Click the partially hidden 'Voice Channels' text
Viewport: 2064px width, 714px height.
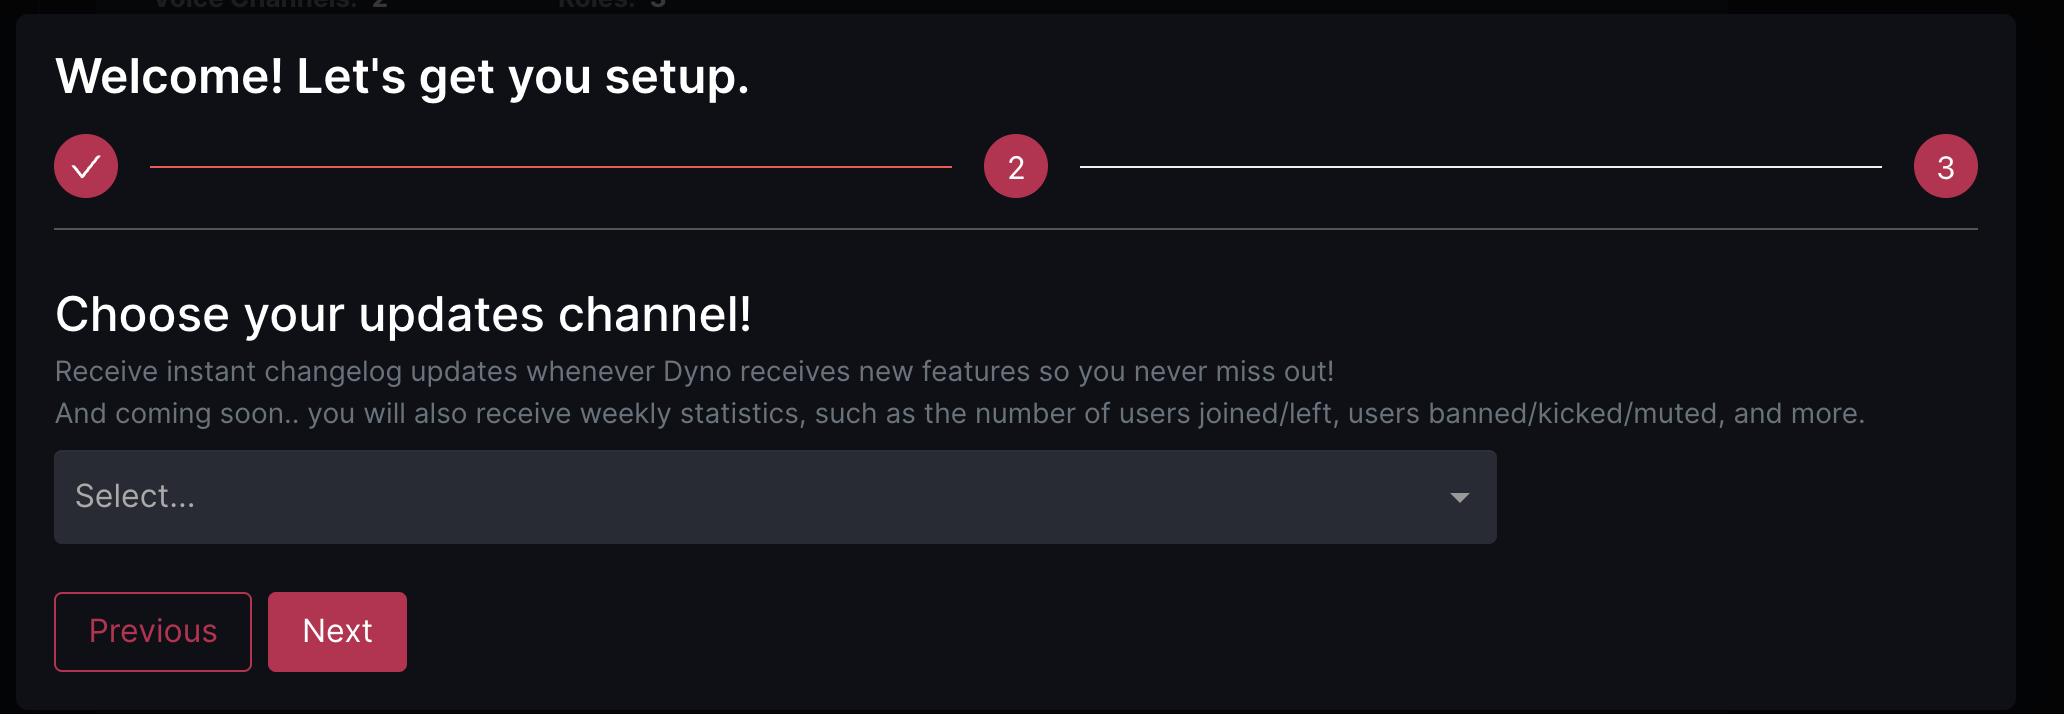(x=256, y=4)
